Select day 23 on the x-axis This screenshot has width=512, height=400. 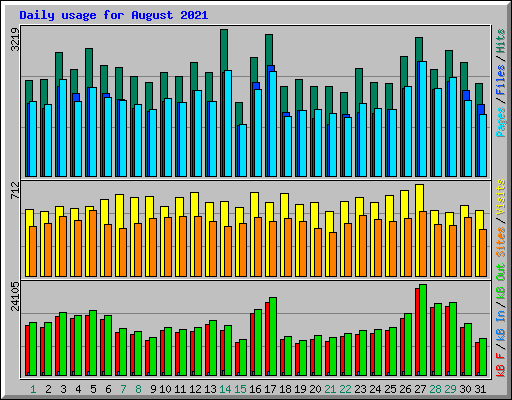click(x=360, y=389)
